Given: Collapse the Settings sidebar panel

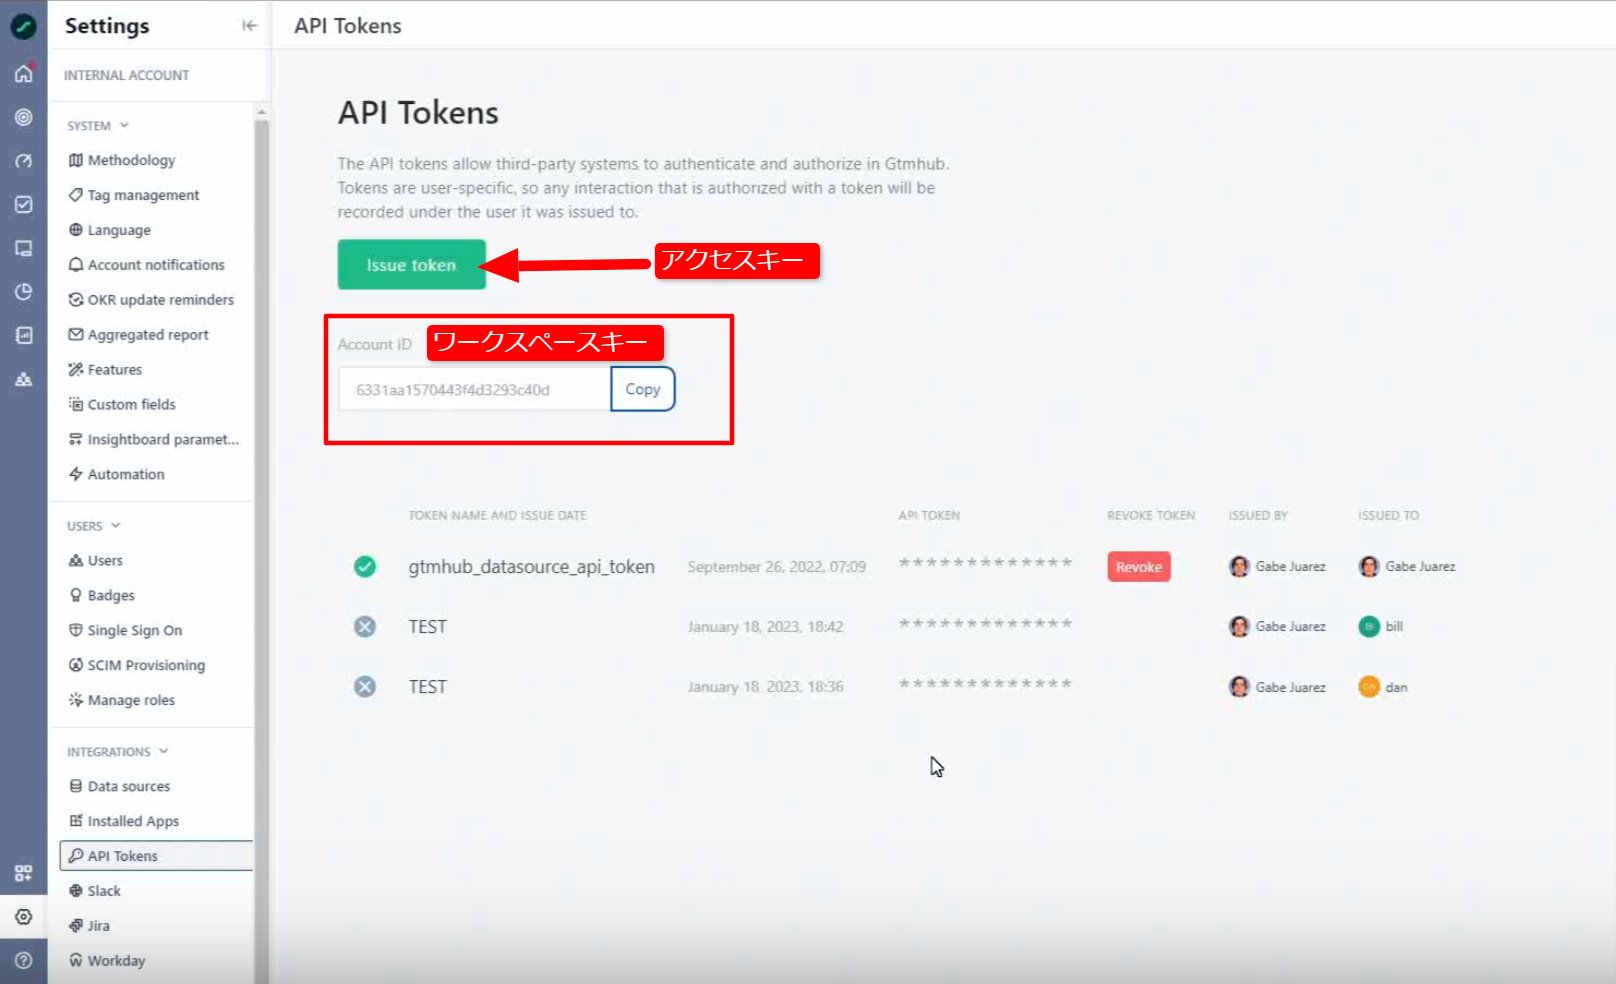Looking at the screenshot, I should (x=249, y=26).
